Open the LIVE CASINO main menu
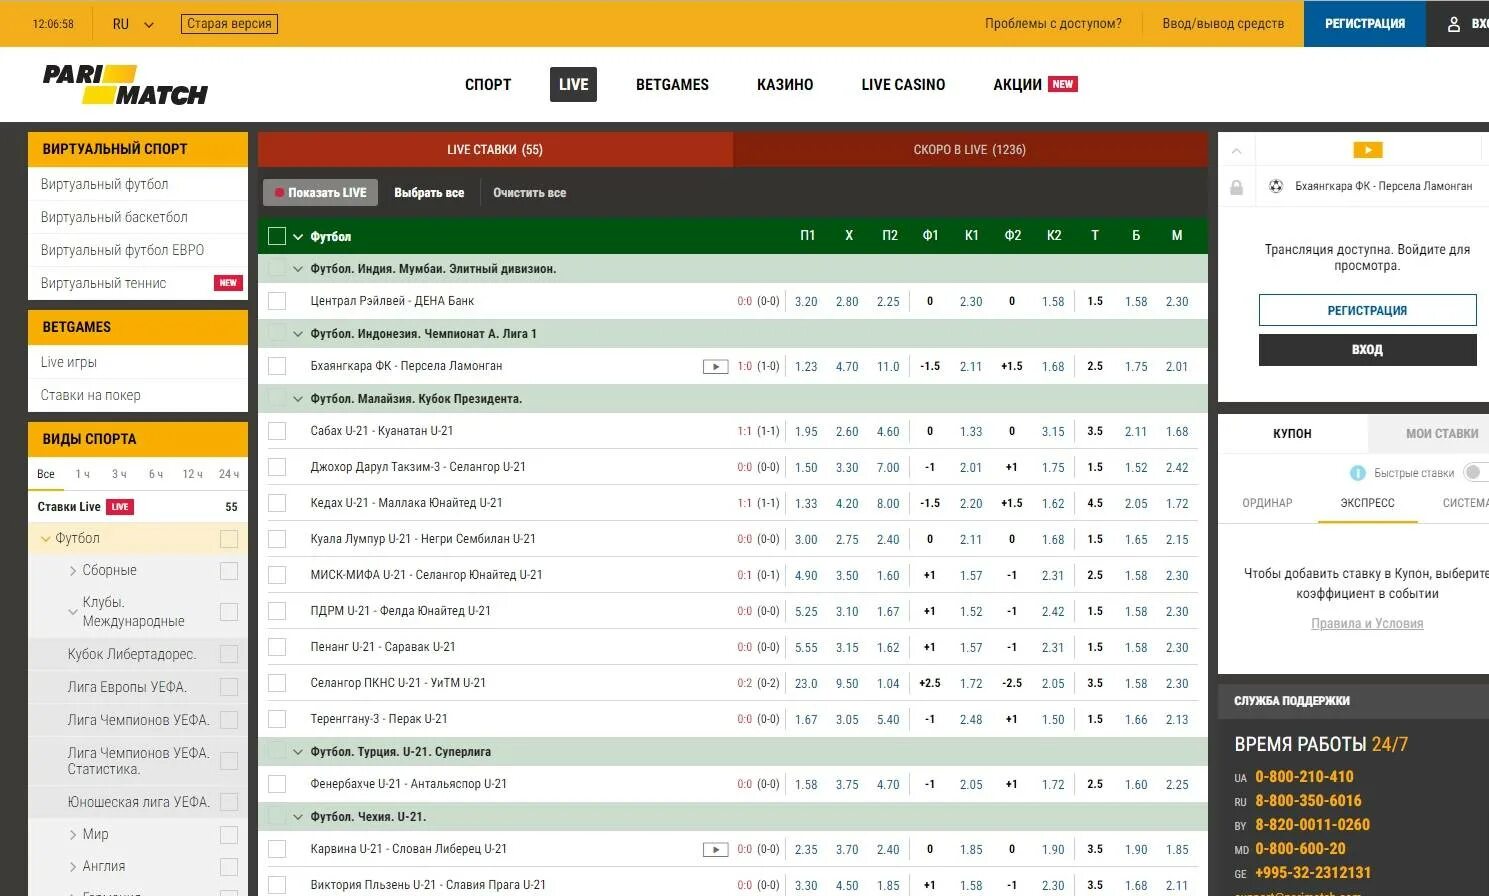Viewport: 1489px width, 896px height. (903, 85)
